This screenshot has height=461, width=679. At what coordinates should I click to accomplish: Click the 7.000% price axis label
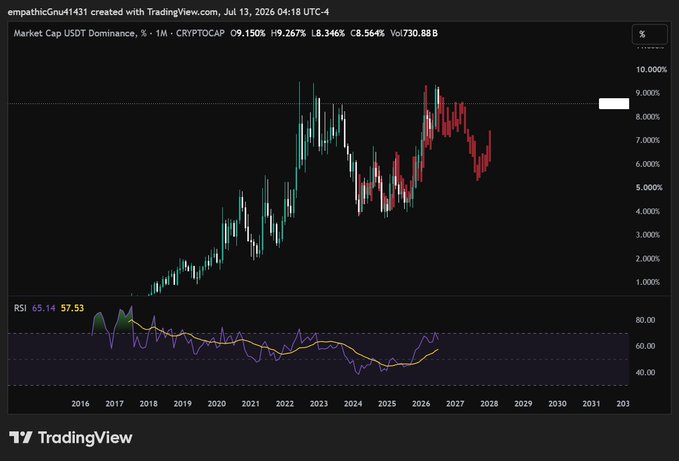(648, 140)
